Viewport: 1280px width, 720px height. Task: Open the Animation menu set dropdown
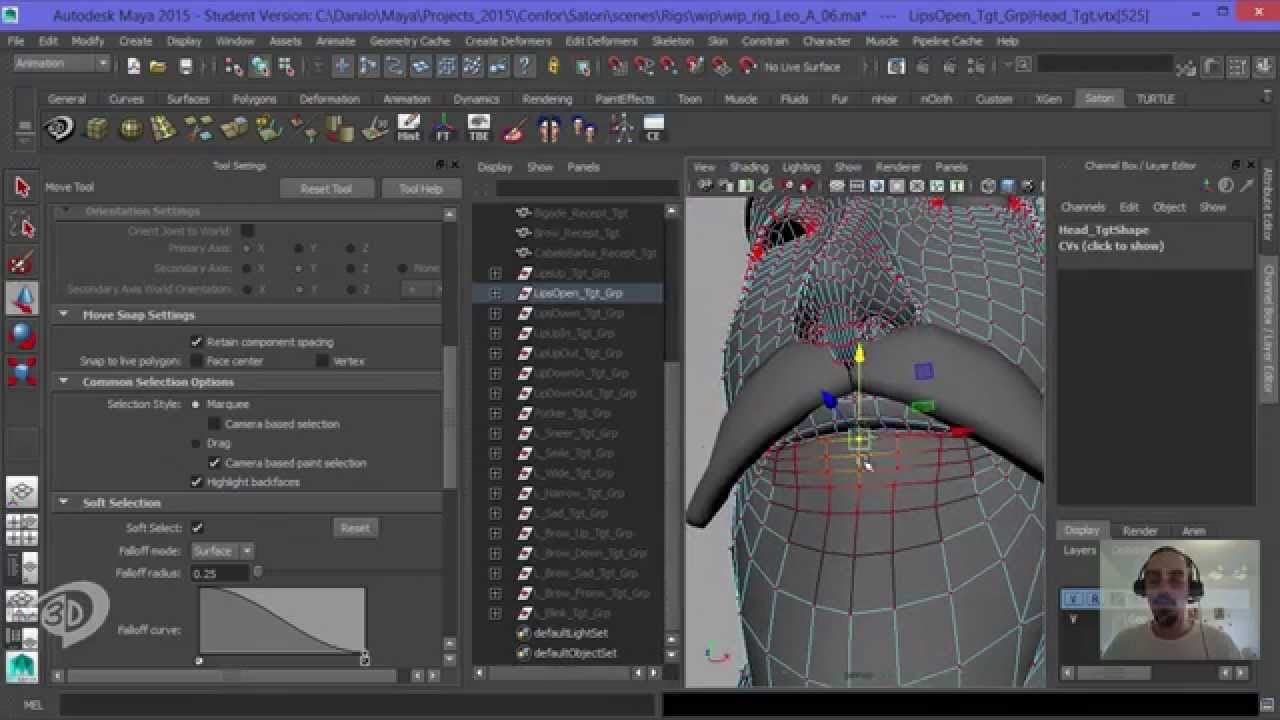click(61, 64)
